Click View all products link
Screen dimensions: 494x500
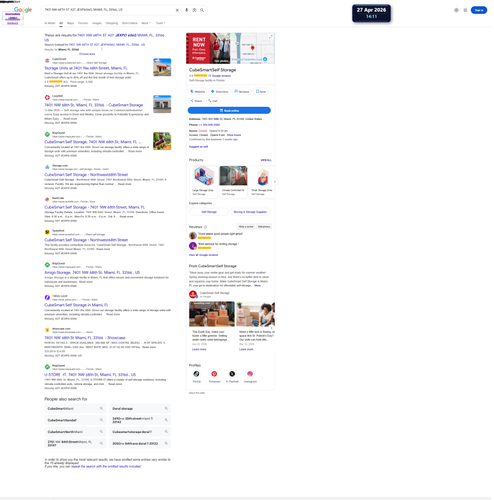[x=266, y=160]
